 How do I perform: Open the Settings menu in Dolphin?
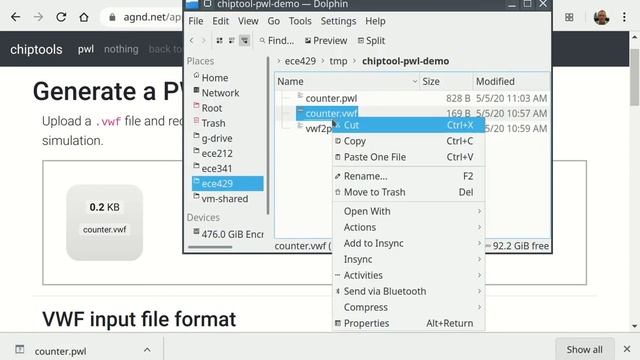338,21
